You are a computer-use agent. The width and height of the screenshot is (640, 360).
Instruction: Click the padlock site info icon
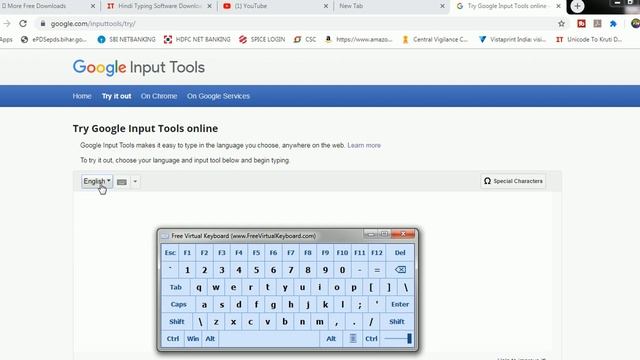(x=43, y=24)
